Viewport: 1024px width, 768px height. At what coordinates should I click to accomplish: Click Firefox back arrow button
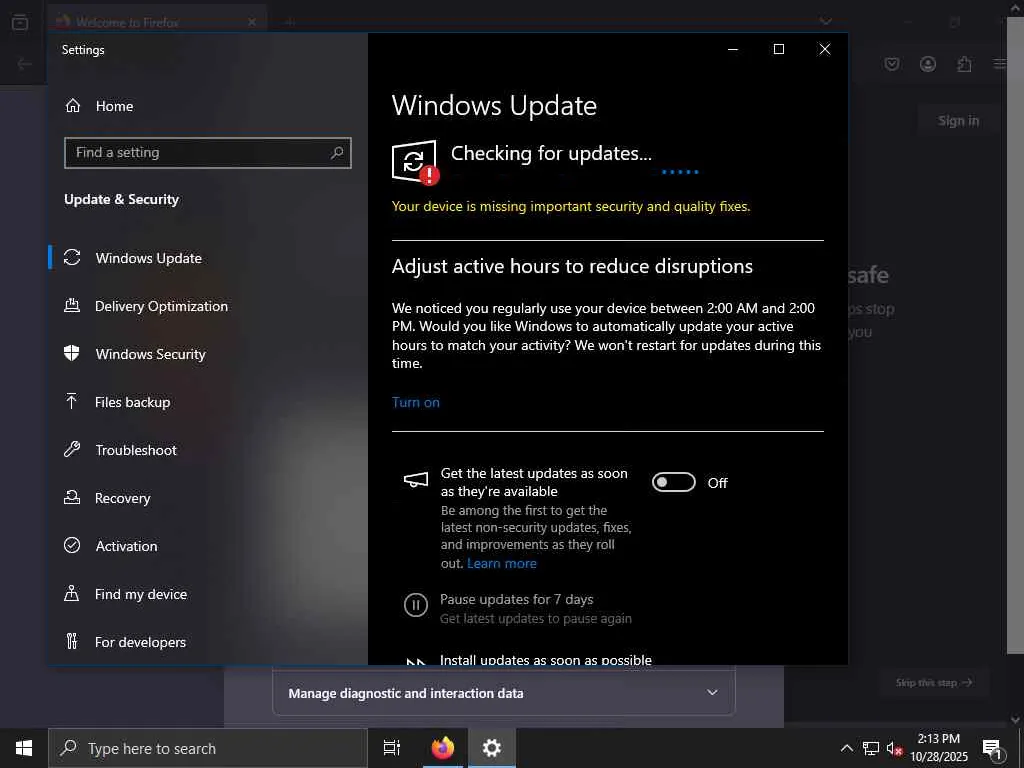[25, 64]
